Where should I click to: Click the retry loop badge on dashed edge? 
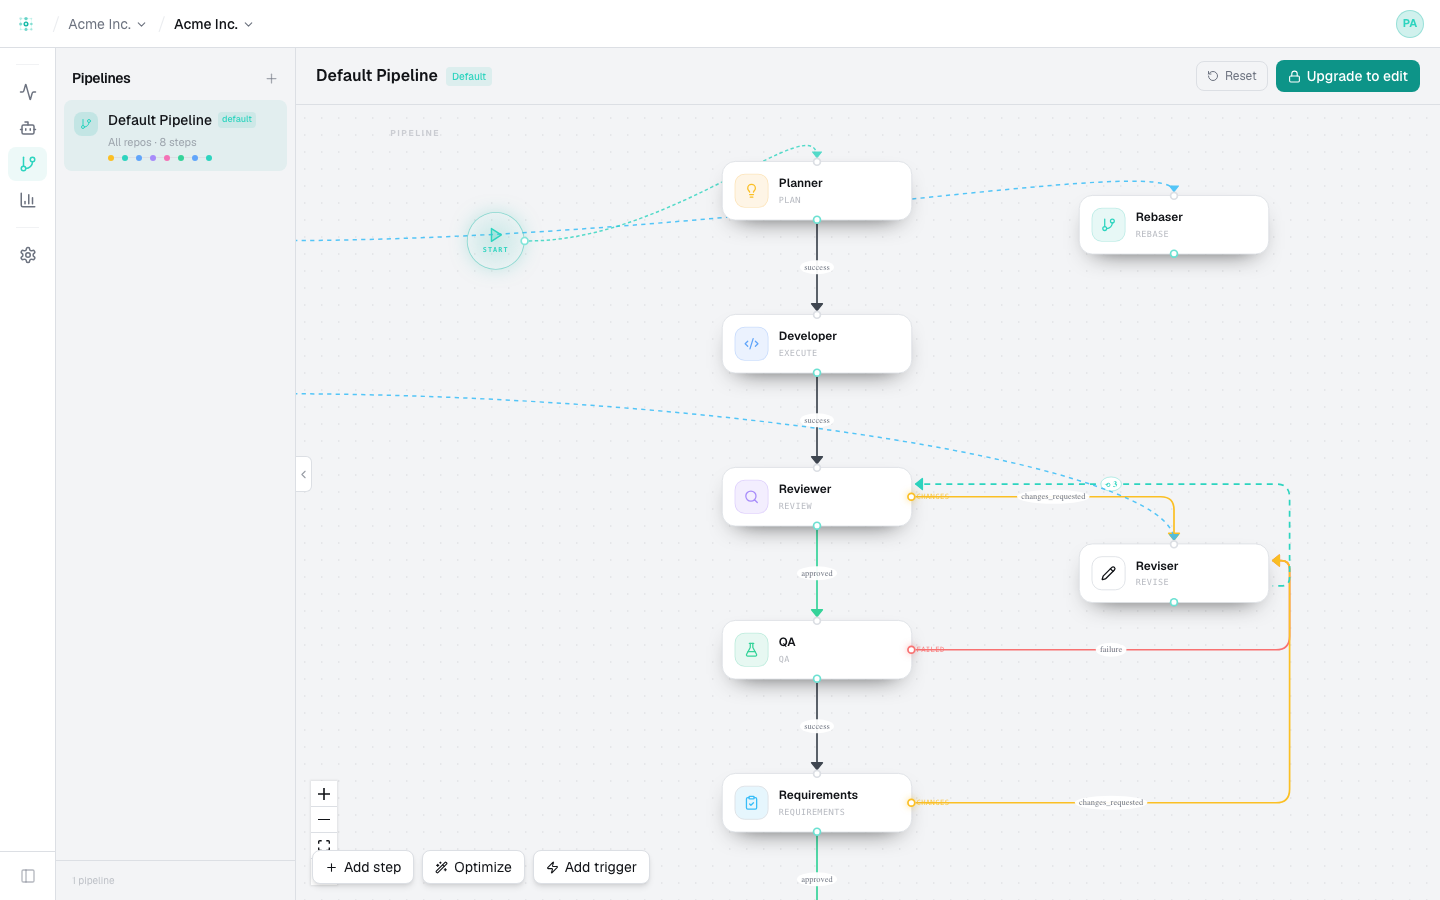[1111, 484]
